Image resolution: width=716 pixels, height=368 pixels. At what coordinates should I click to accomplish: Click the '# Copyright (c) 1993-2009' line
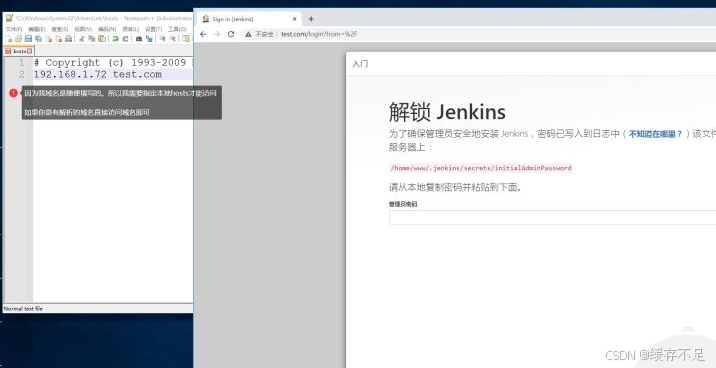coord(110,63)
